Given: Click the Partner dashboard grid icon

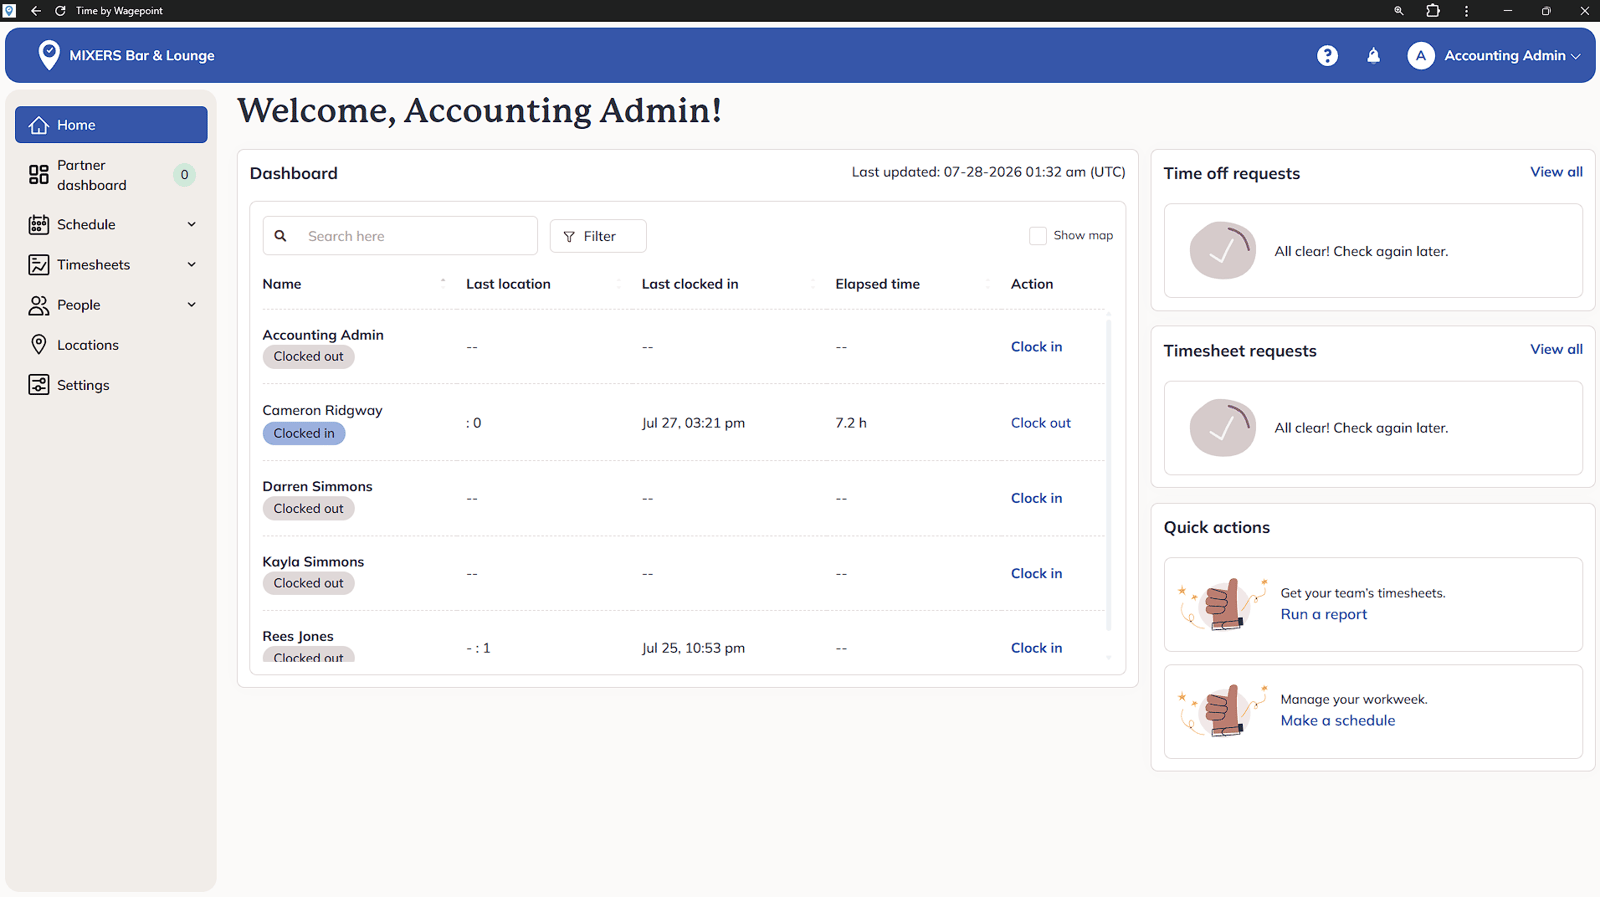Looking at the screenshot, I should tap(39, 175).
